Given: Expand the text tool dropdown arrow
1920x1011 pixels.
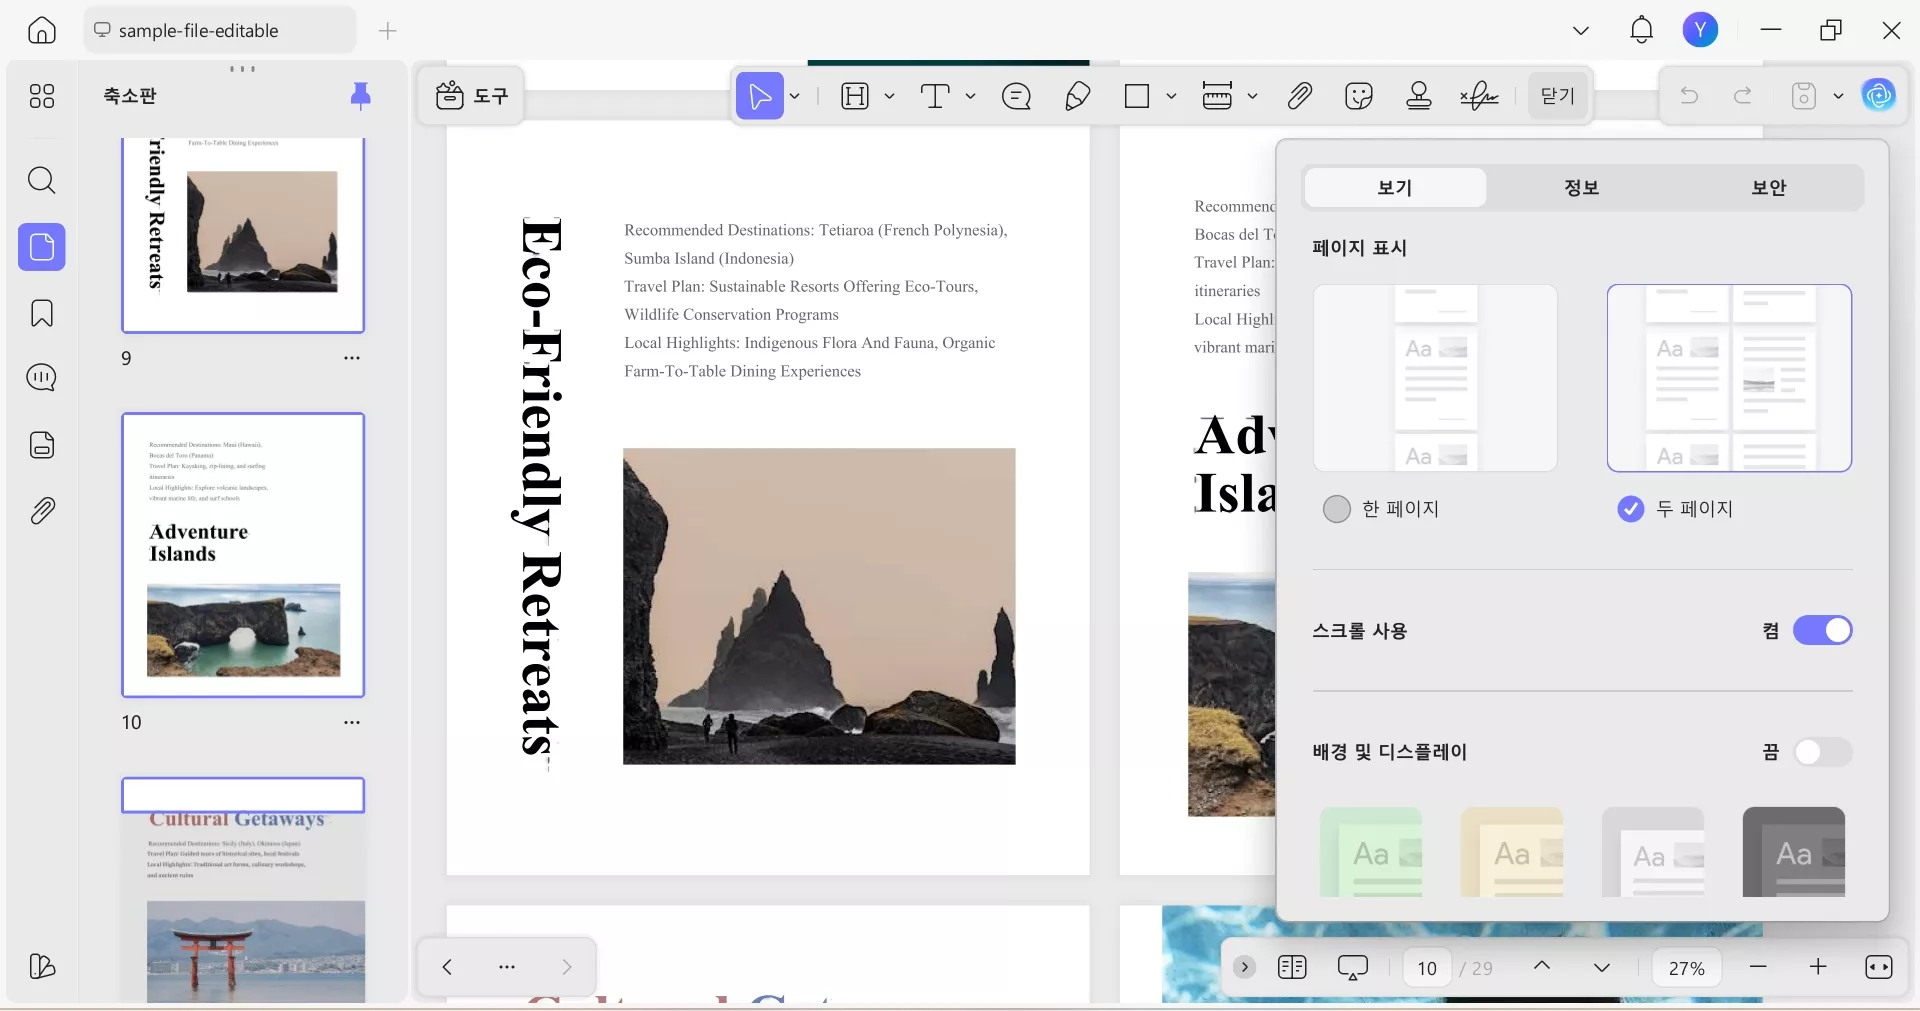Looking at the screenshot, I should [x=970, y=96].
